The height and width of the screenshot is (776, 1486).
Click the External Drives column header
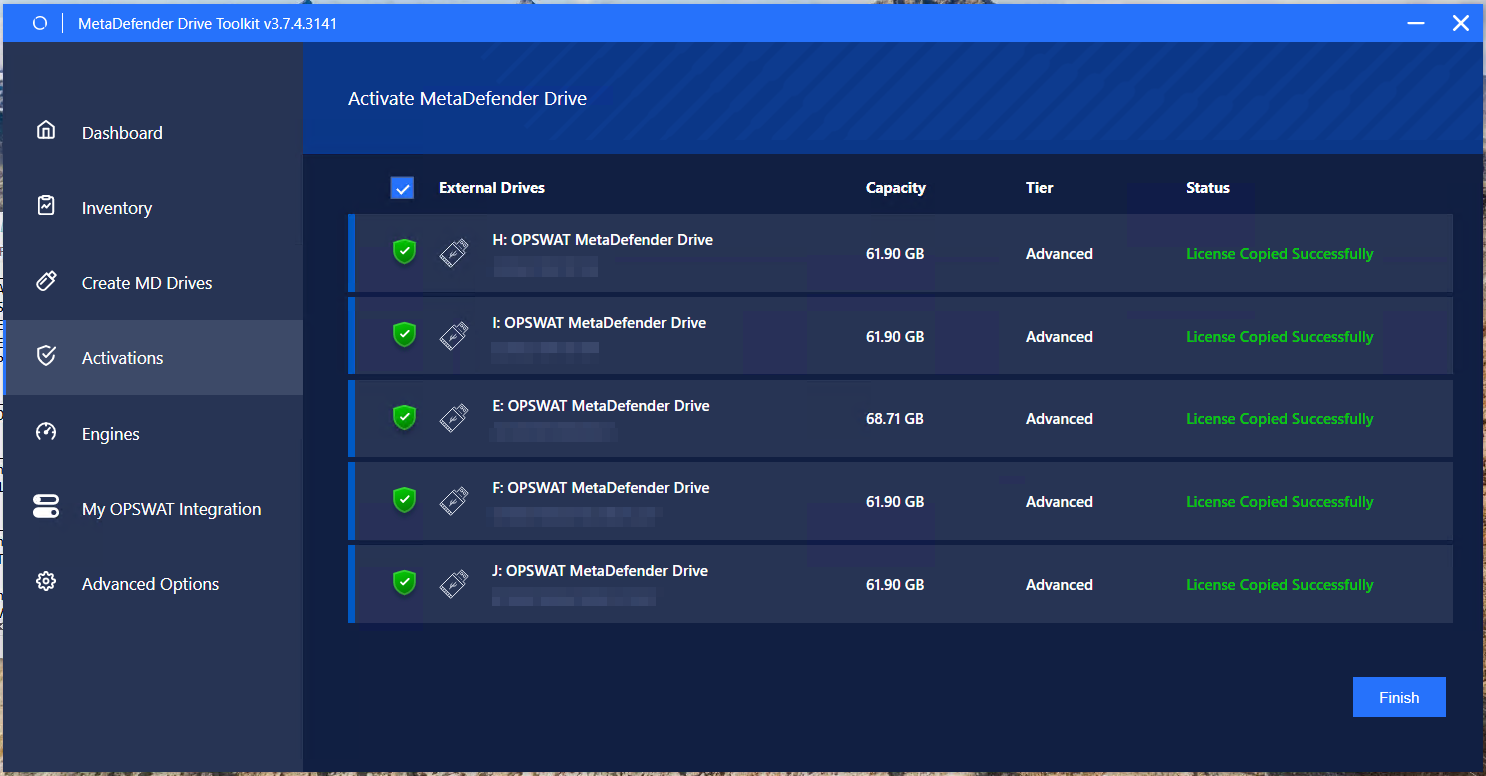click(x=492, y=188)
